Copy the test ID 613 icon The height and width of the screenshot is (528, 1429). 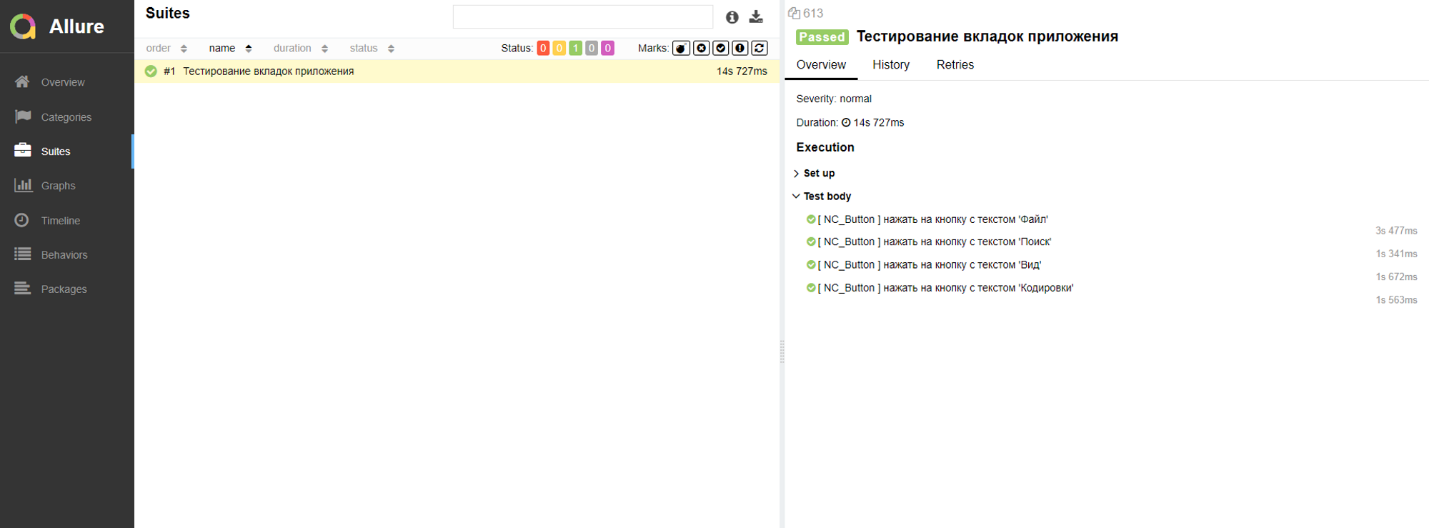point(794,13)
